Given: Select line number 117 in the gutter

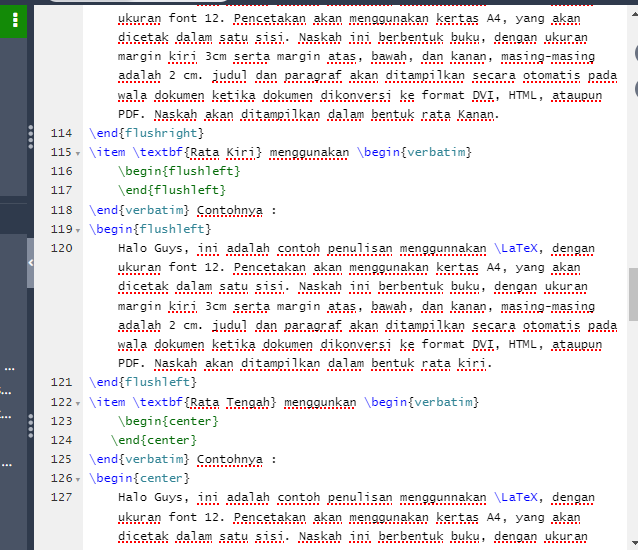Looking at the screenshot, I should tap(61, 190).
